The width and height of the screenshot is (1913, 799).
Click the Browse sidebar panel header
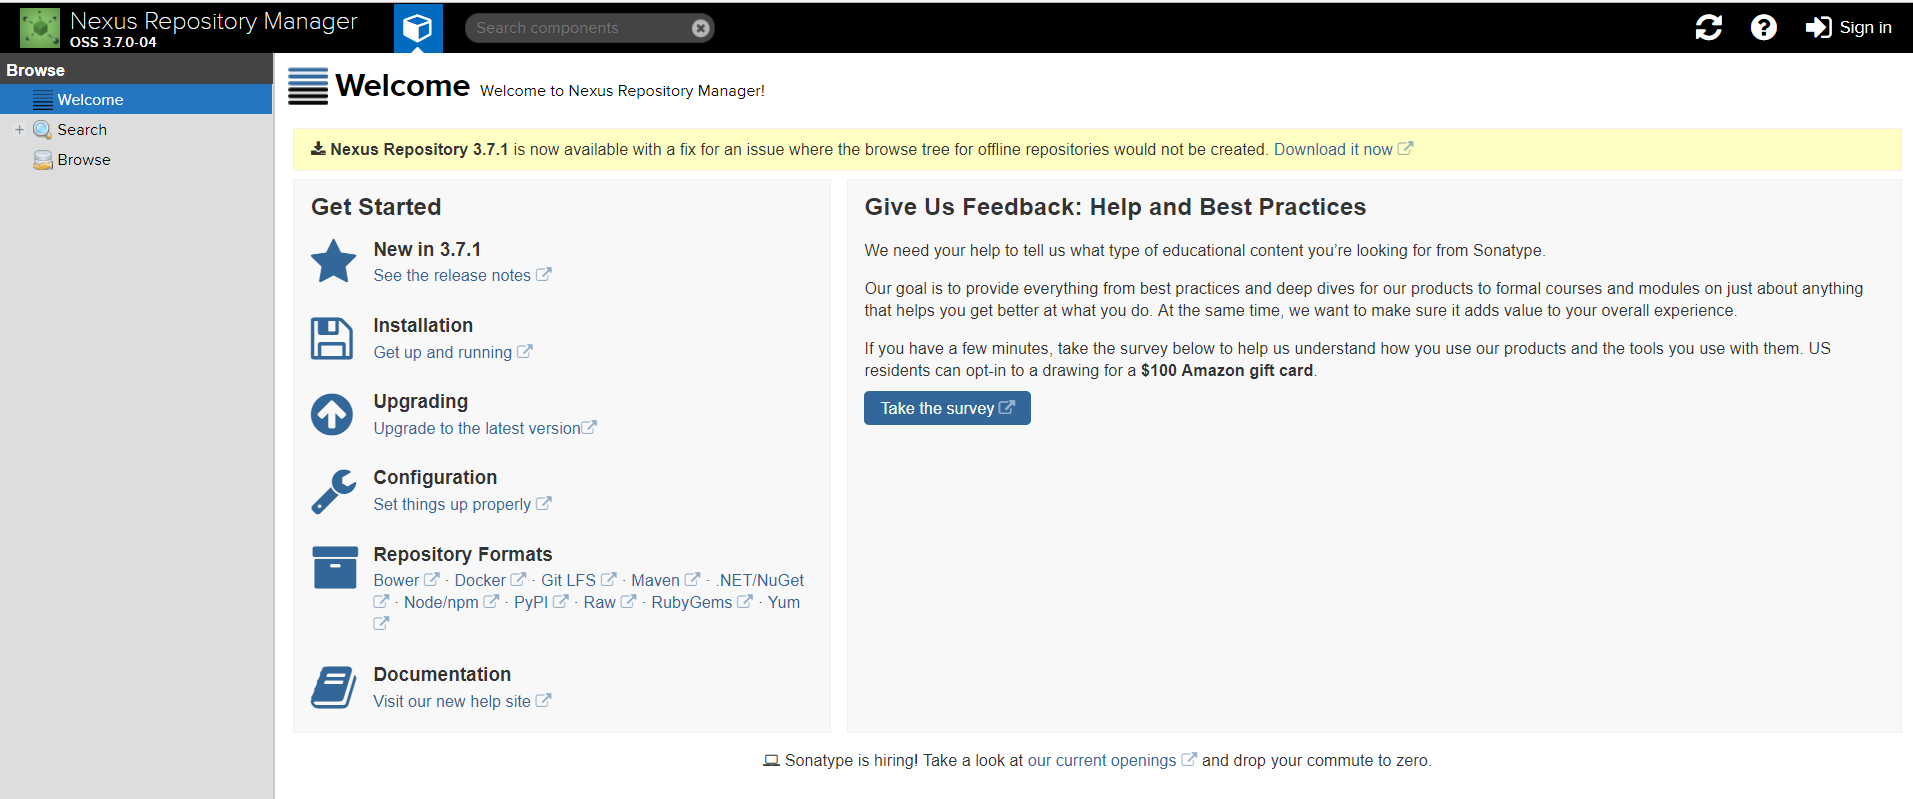tap(136, 70)
